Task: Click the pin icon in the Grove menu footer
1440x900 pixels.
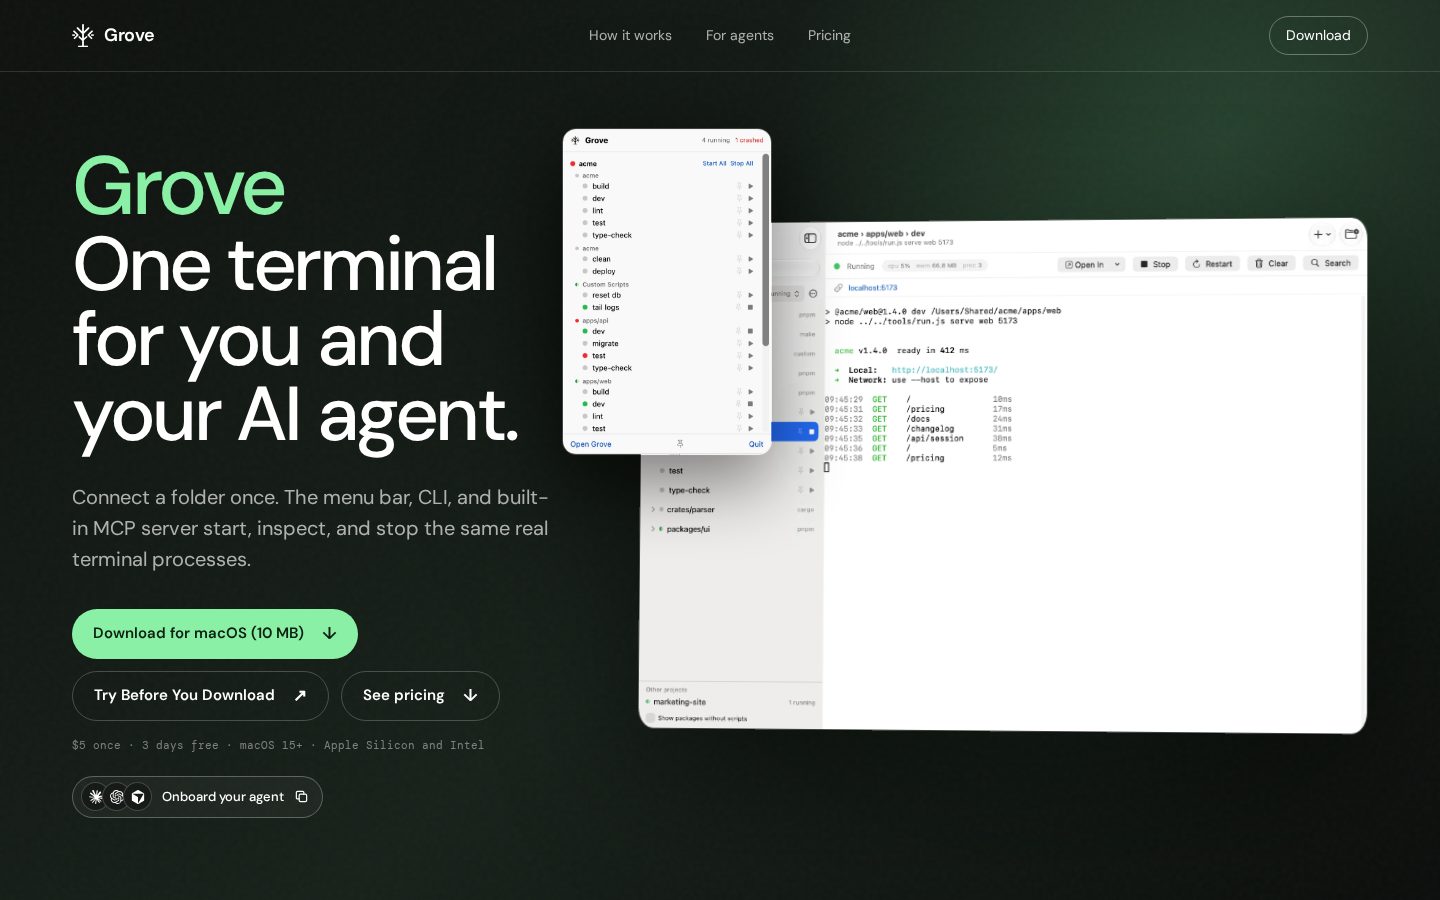Action: click(680, 444)
